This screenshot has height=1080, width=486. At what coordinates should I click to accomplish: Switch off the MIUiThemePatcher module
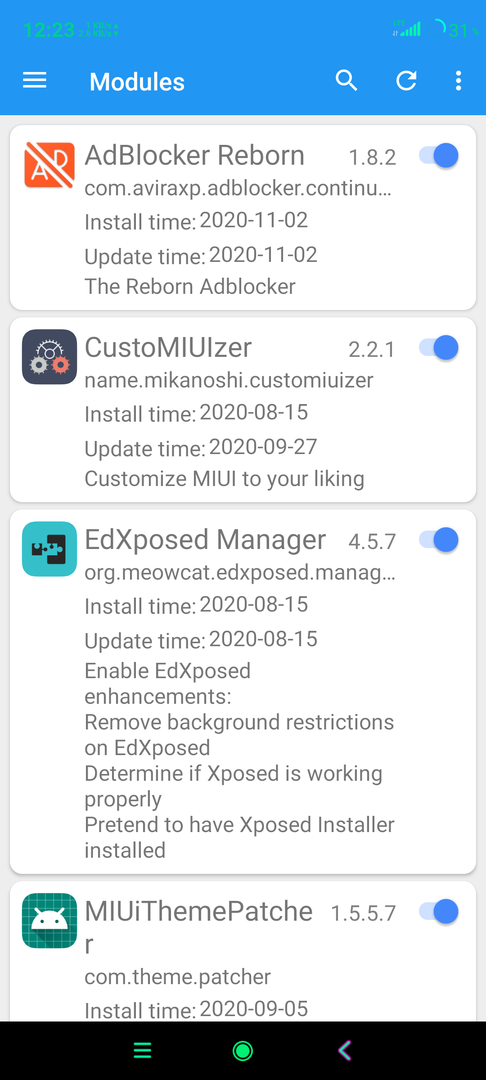(439, 911)
